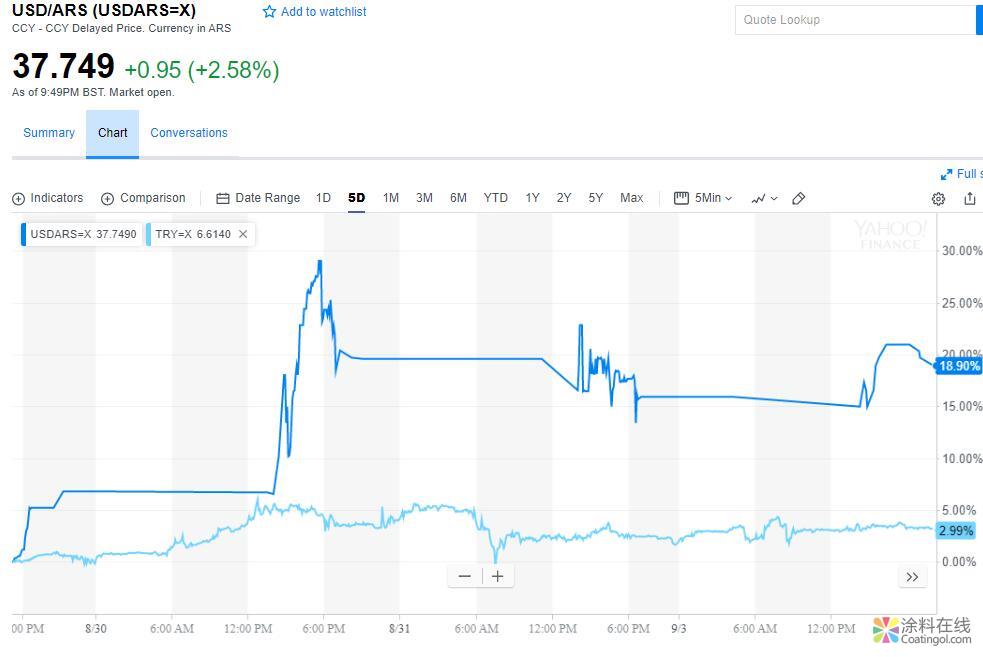
Task: Click the share chart icon
Action: [969, 198]
